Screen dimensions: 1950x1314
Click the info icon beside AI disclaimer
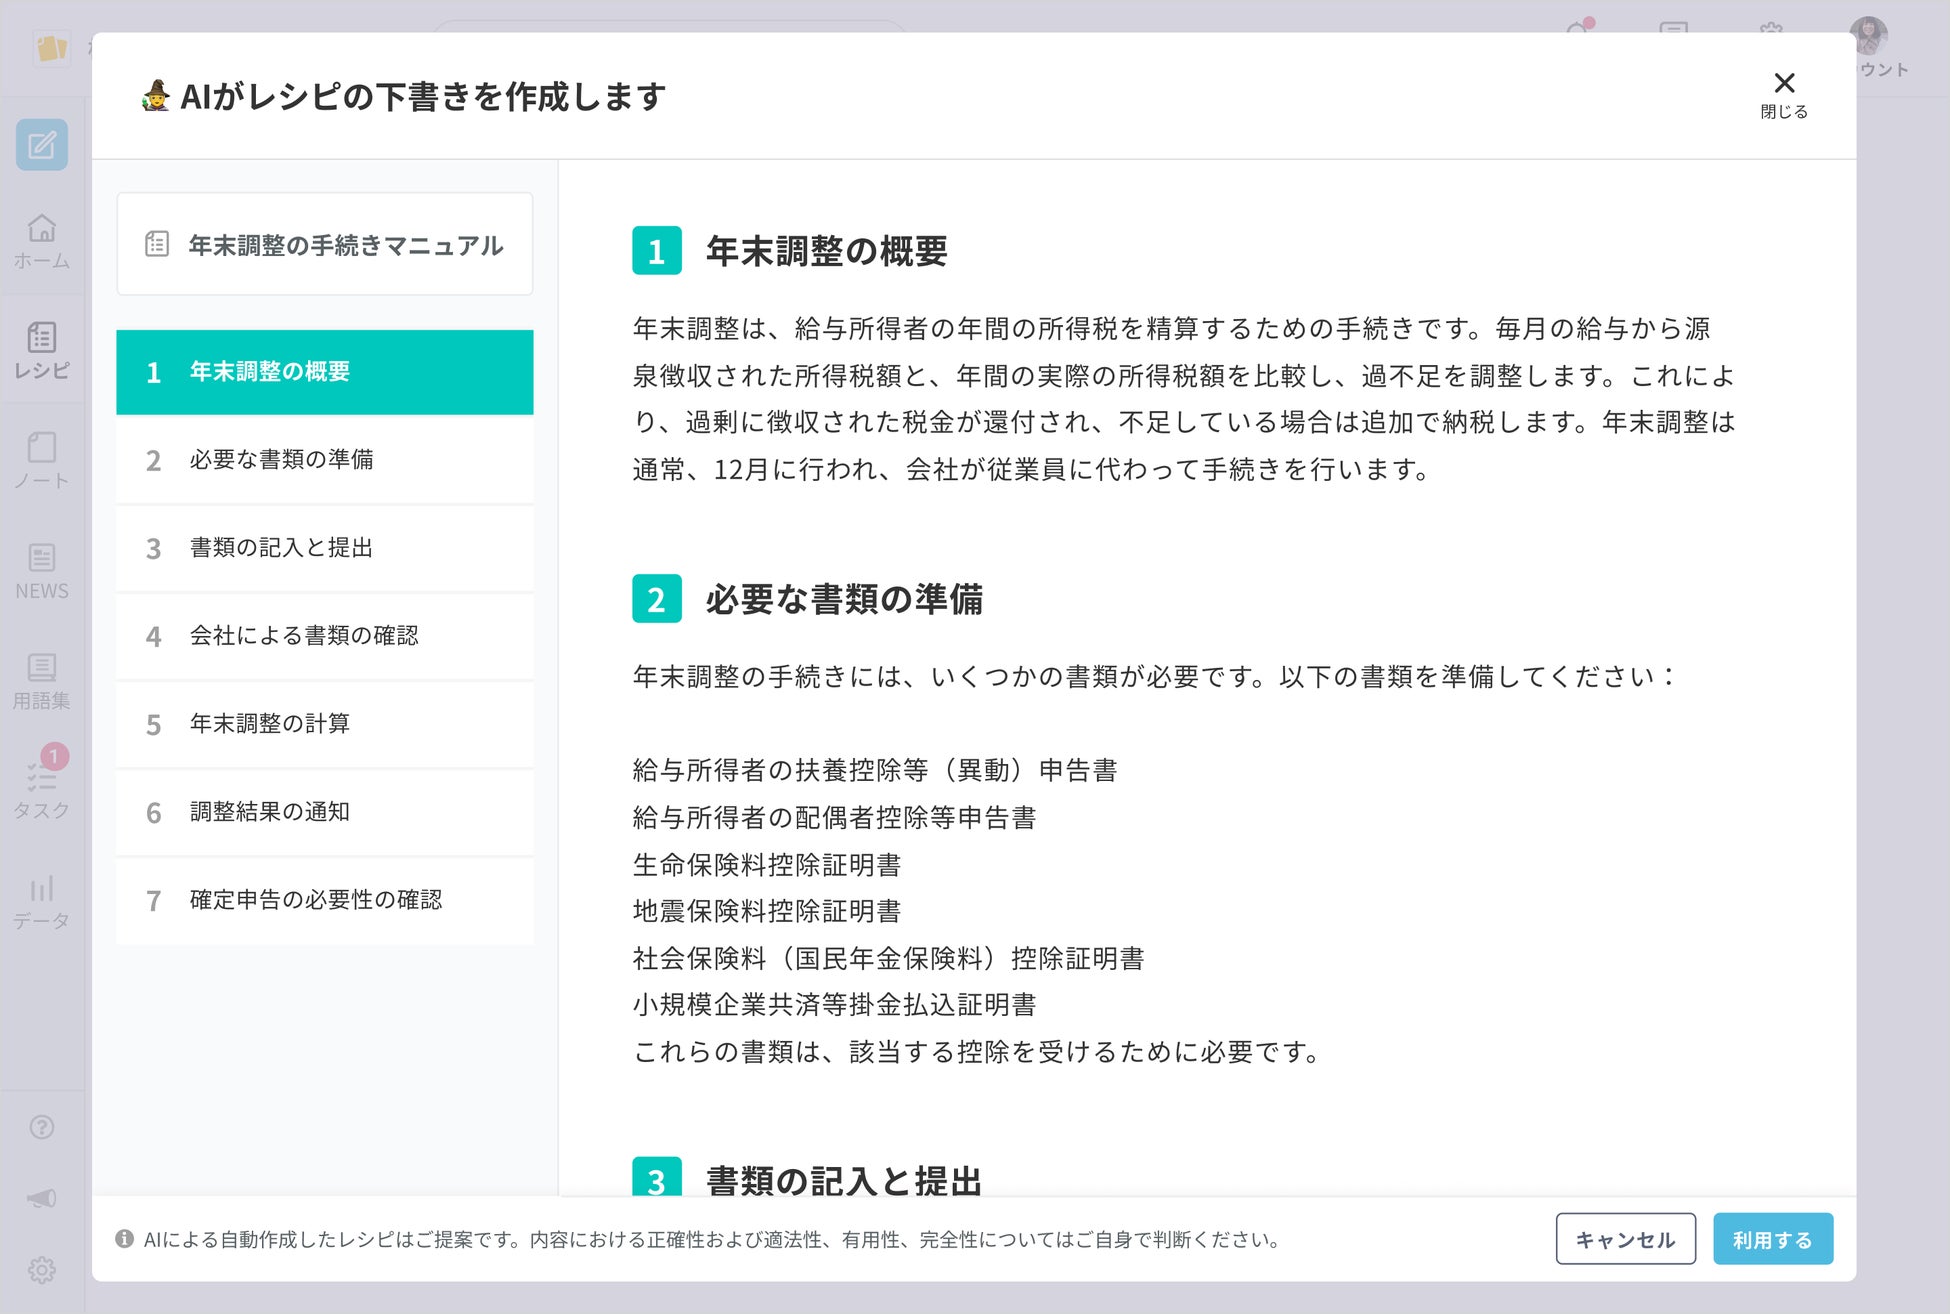click(125, 1239)
